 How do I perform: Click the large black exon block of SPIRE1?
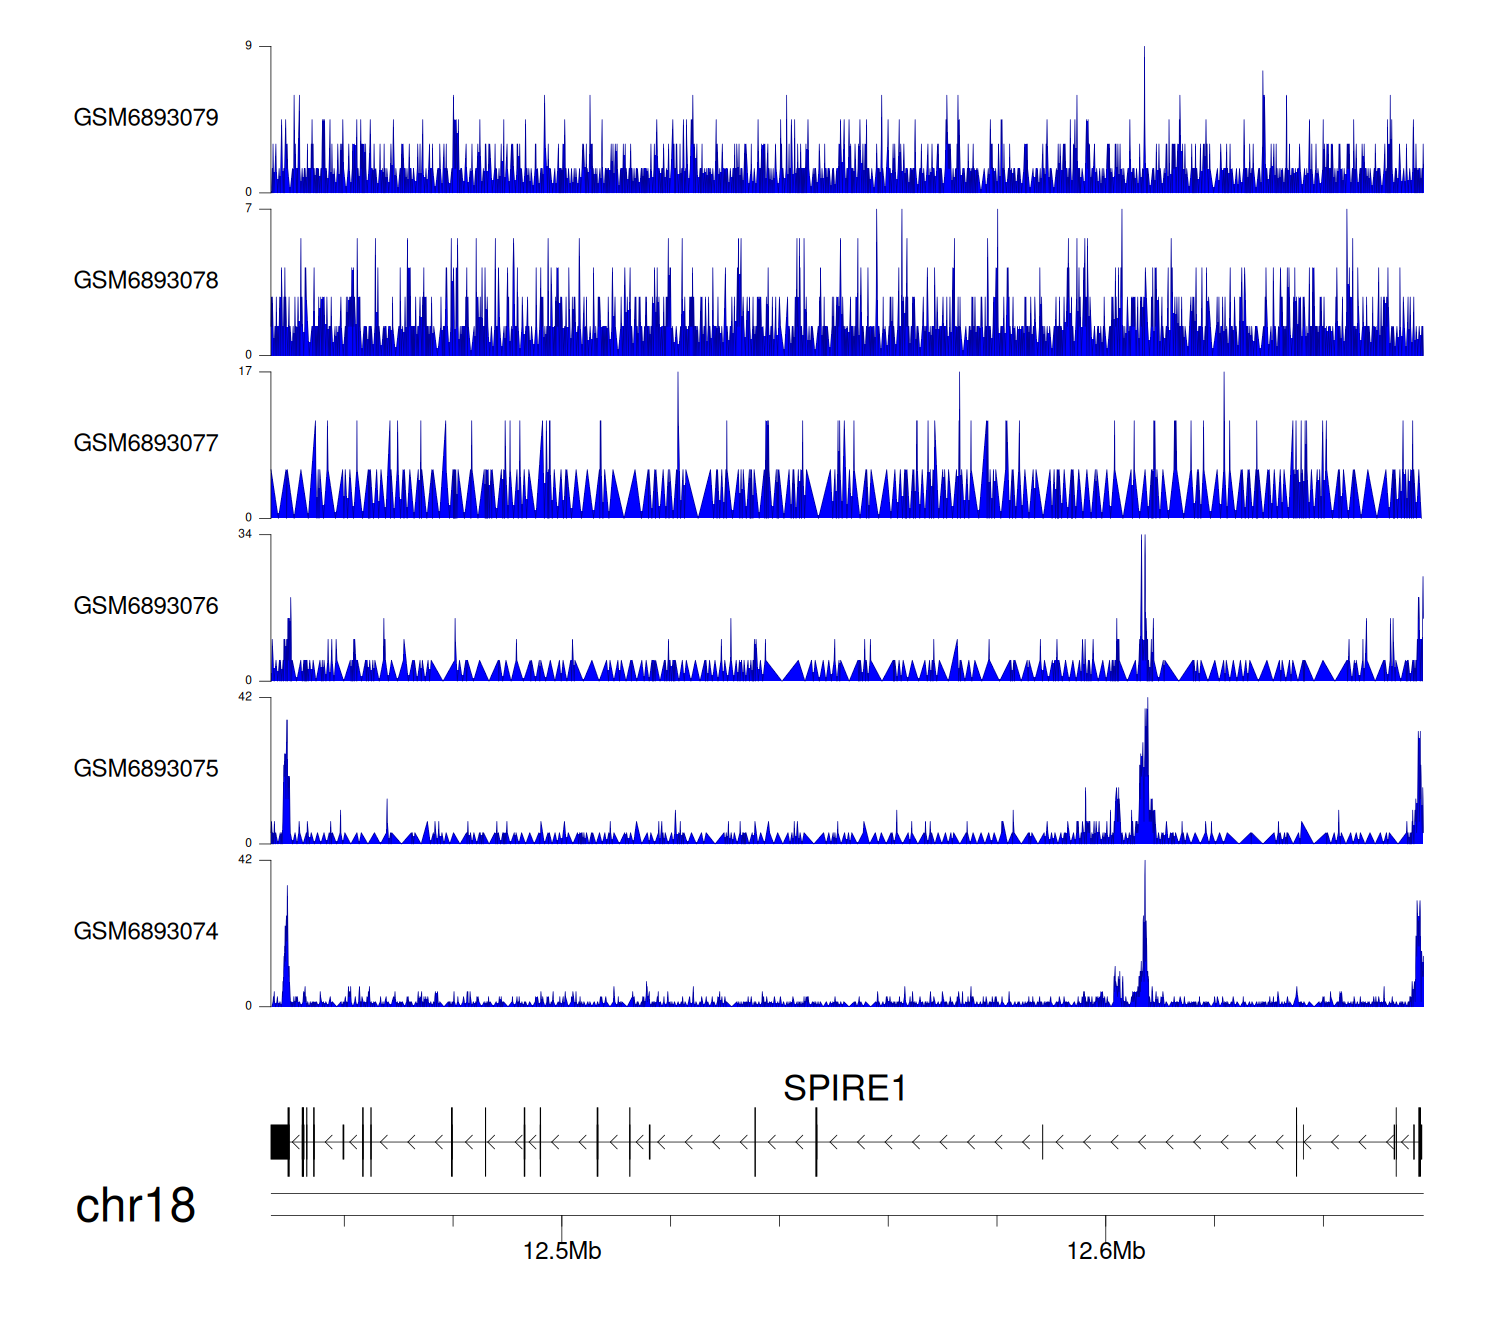point(279,1142)
